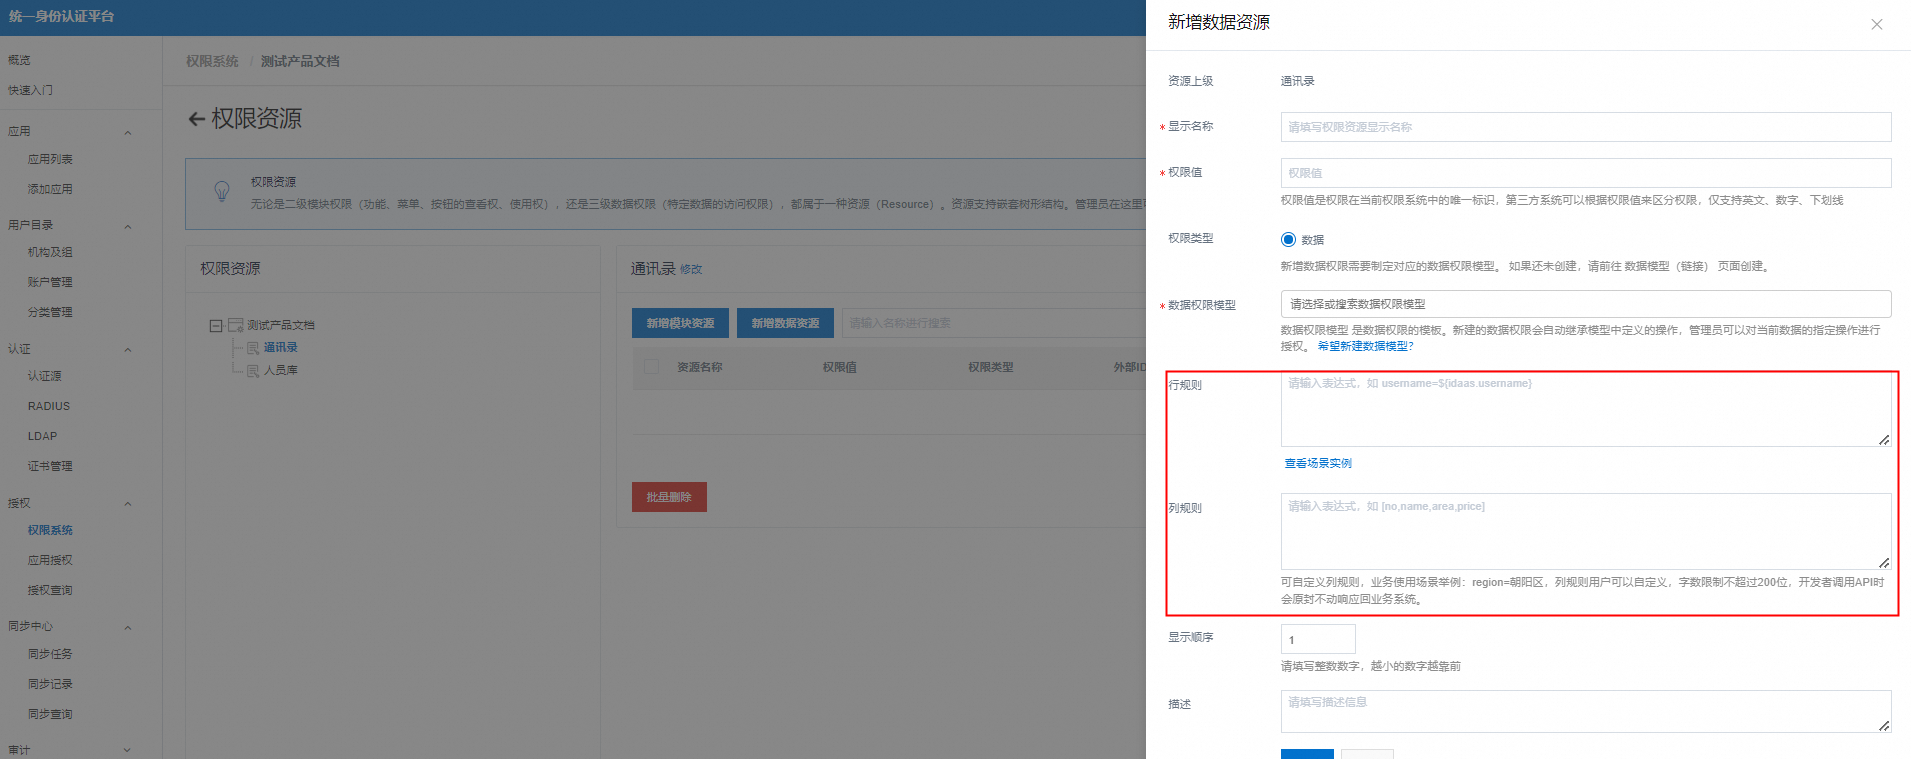The width and height of the screenshot is (1911, 759).
Task: Click the 显示名称 input field
Action: [x=1585, y=127]
